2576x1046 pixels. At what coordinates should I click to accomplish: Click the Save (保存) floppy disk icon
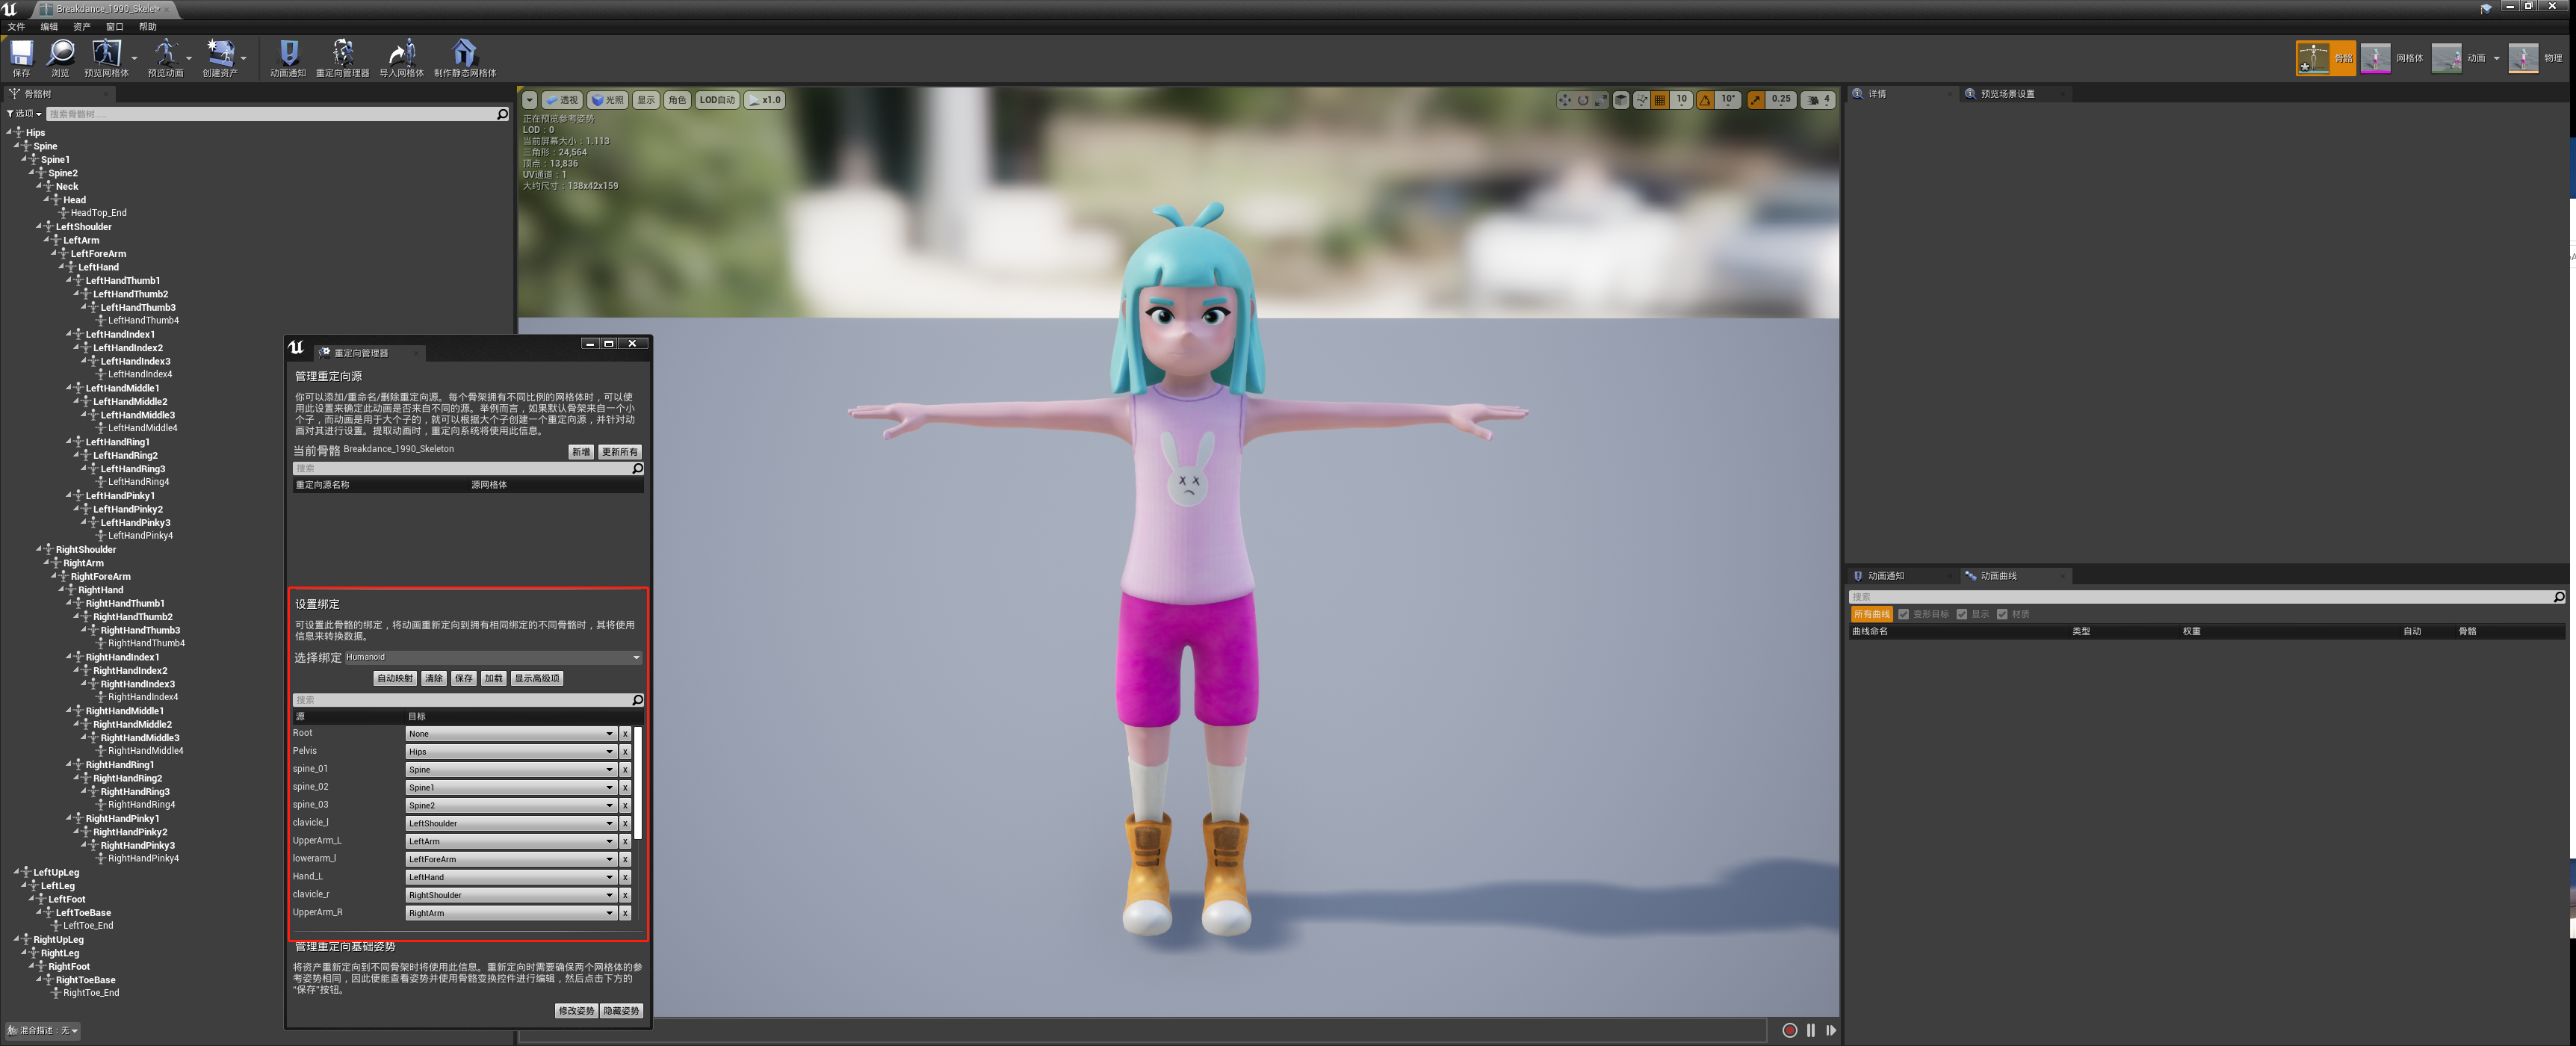click(21, 53)
